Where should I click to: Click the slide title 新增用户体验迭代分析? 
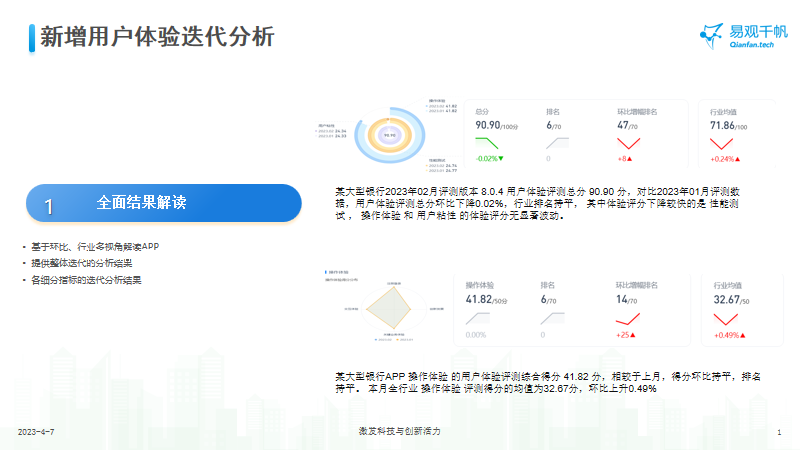coord(157,37)
